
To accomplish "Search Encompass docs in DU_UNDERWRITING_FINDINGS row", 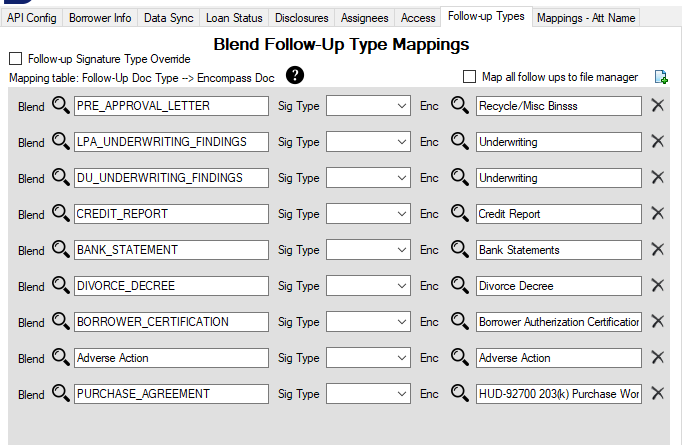I will pos(460,177).
